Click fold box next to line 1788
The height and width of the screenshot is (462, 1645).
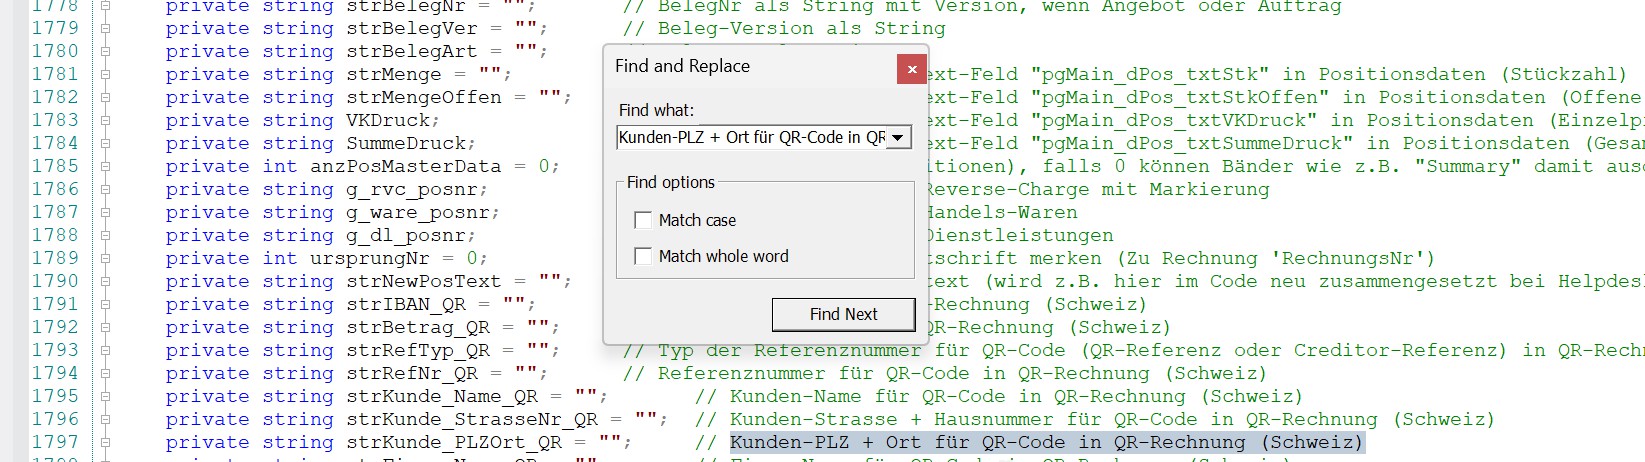105,236
